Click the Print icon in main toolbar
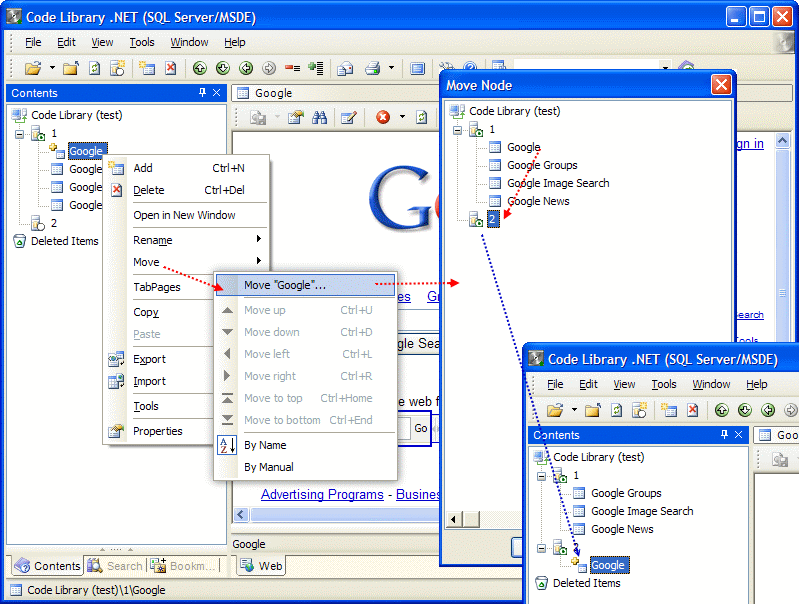 pyautogui.click(x=372, y=68)
